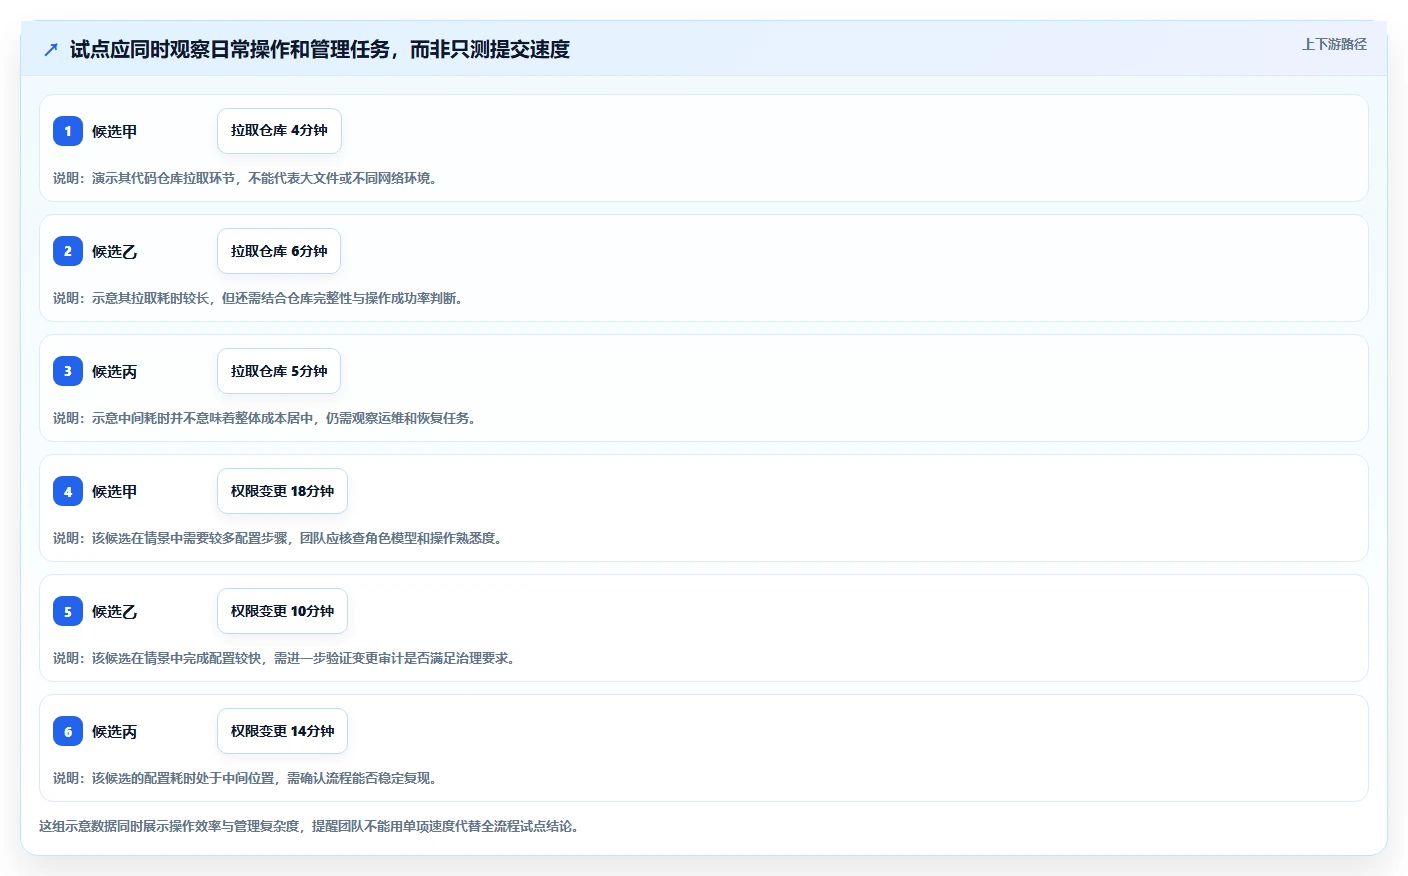This screenshot has width=1408, height=876.
Task: Click the number 4 step badge
Action: [x=68, y=491]
